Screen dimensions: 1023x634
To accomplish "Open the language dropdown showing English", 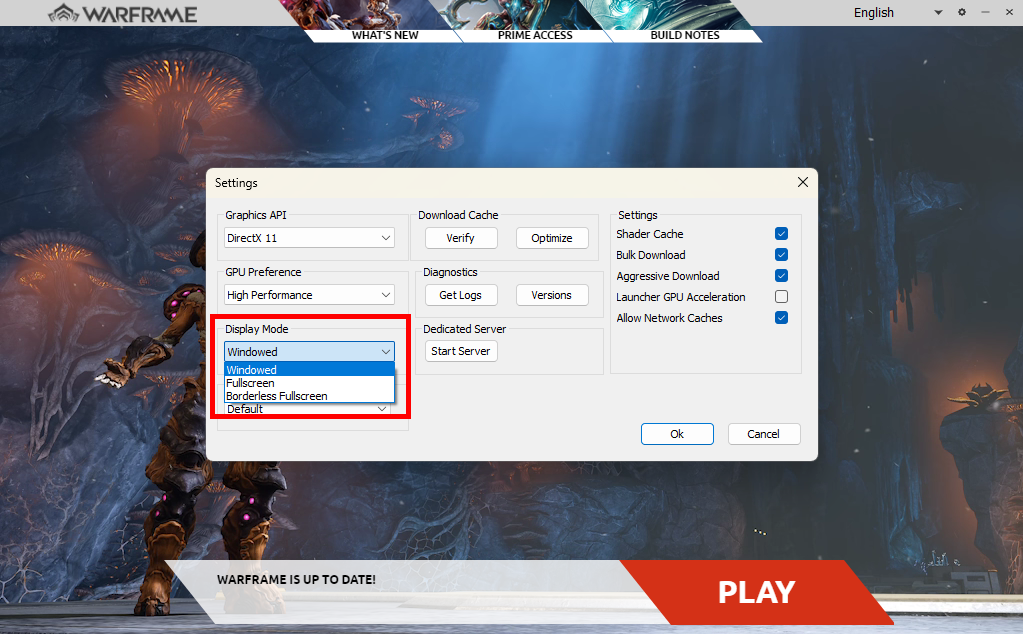I will tap(898, 12).
